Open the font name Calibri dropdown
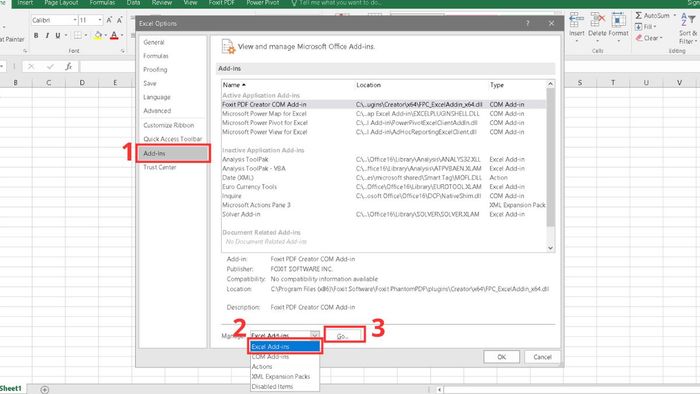Image resolution: width=700 pixels, height=394 pixels. (x=75, y=20)
